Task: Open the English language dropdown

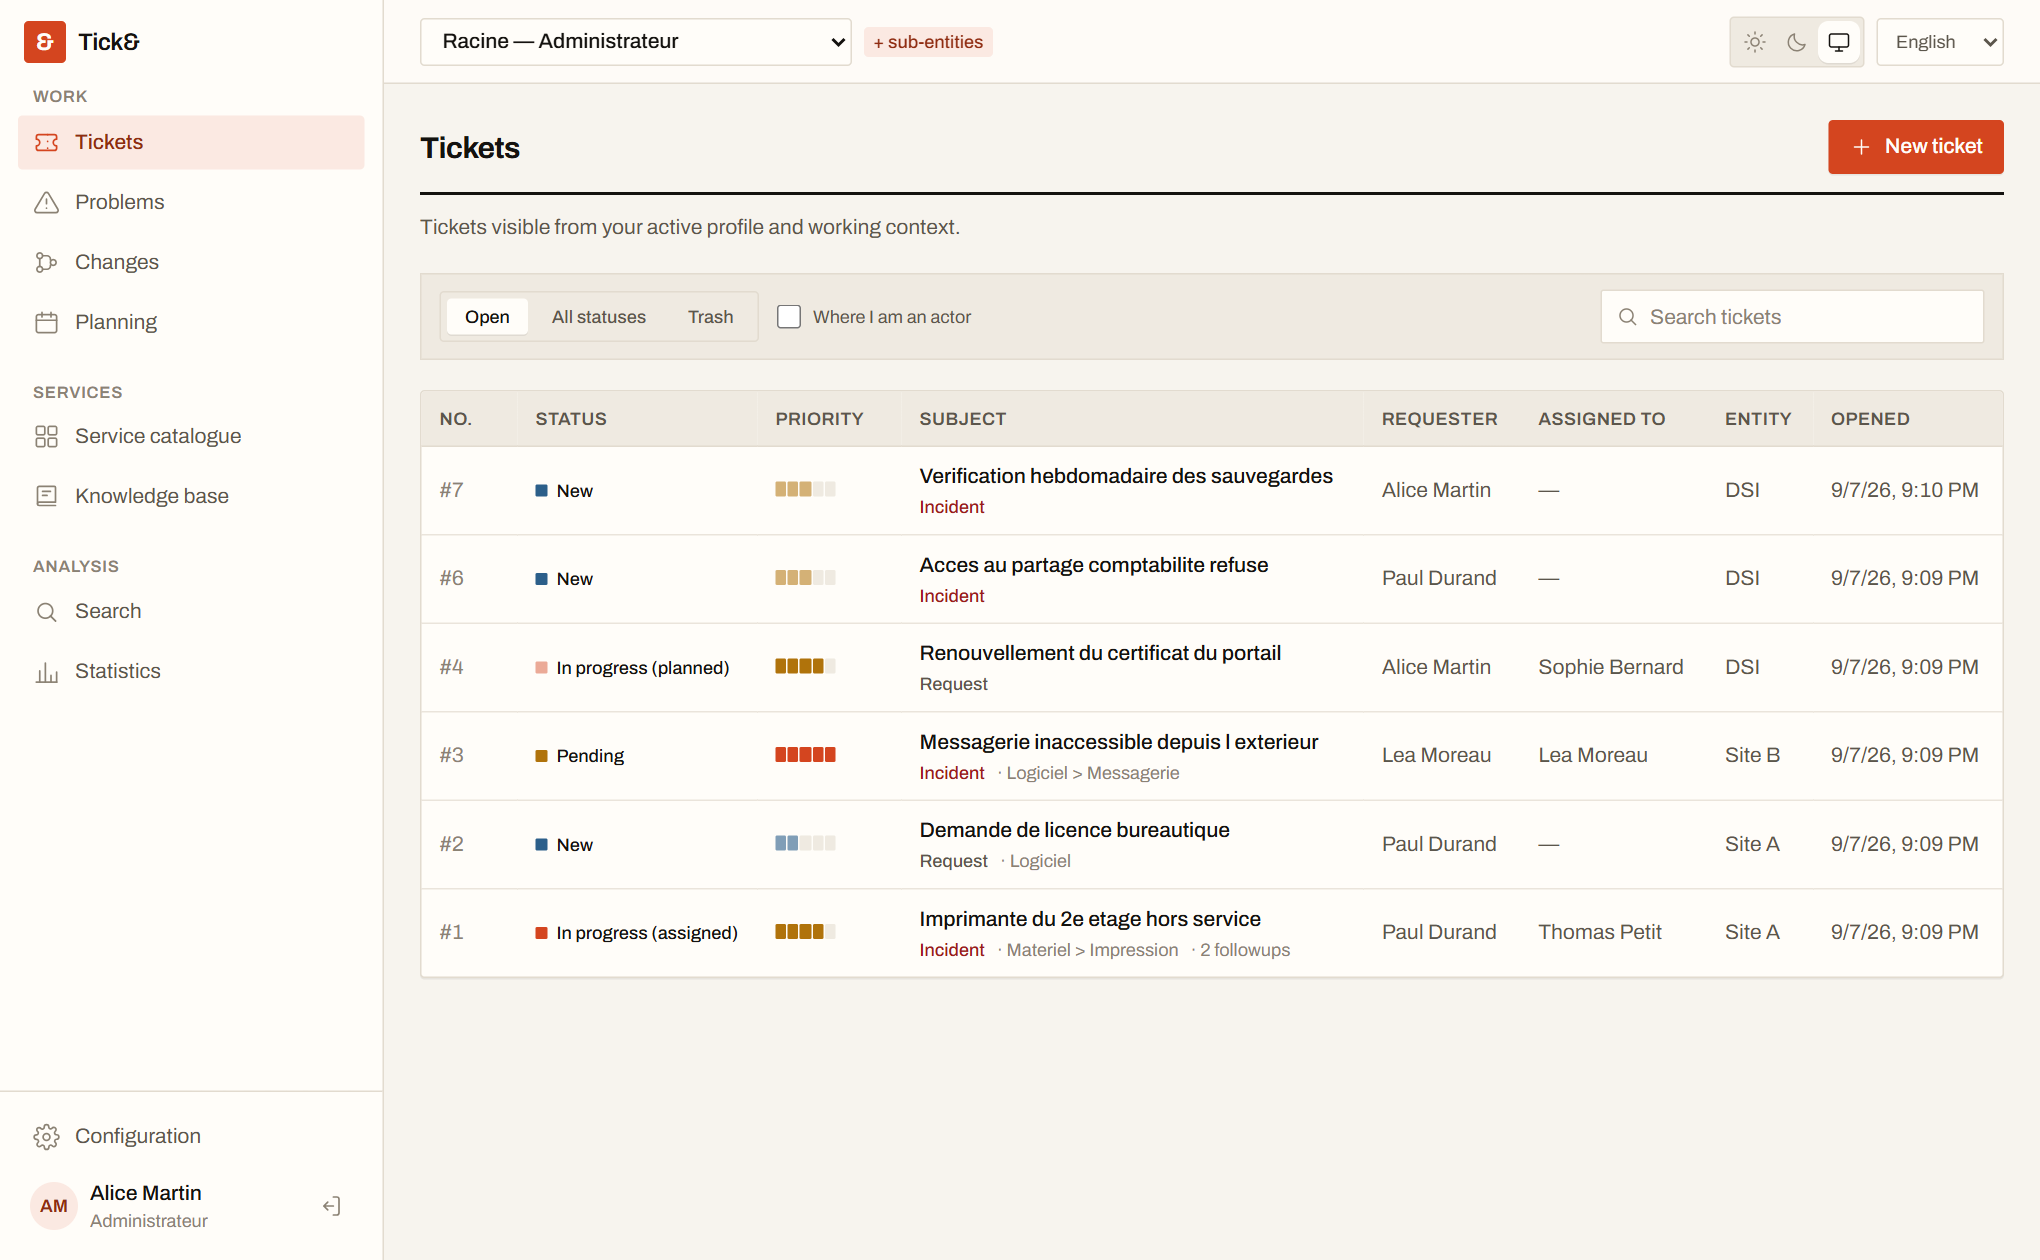Action: pyautogui.click(x=1940, y=42)
